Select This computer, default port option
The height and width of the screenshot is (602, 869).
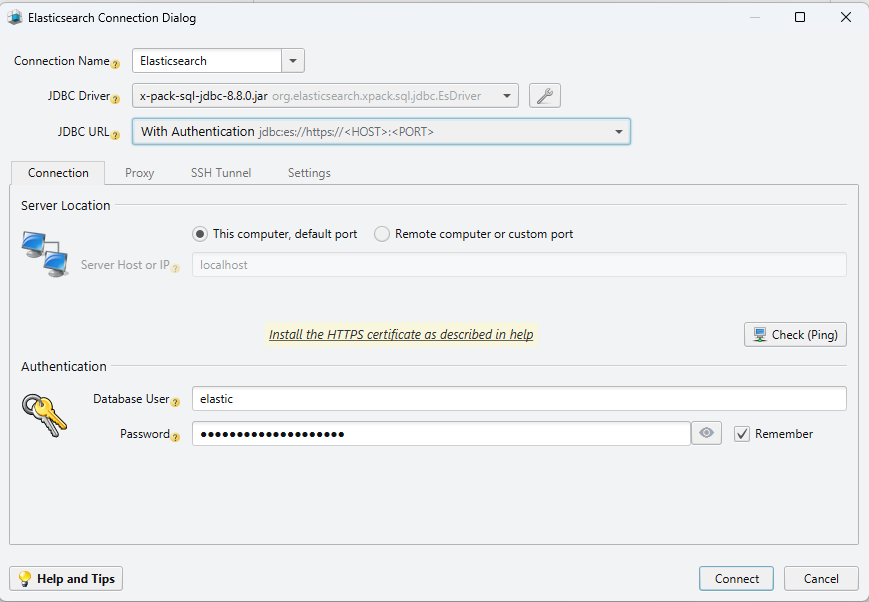coord(200,233)
